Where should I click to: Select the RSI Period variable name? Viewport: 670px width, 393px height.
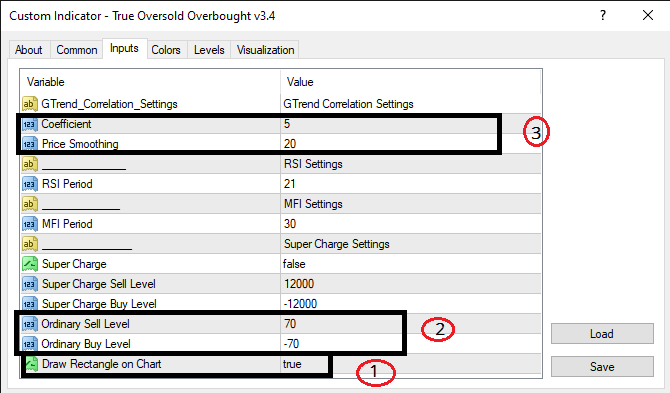67,184
